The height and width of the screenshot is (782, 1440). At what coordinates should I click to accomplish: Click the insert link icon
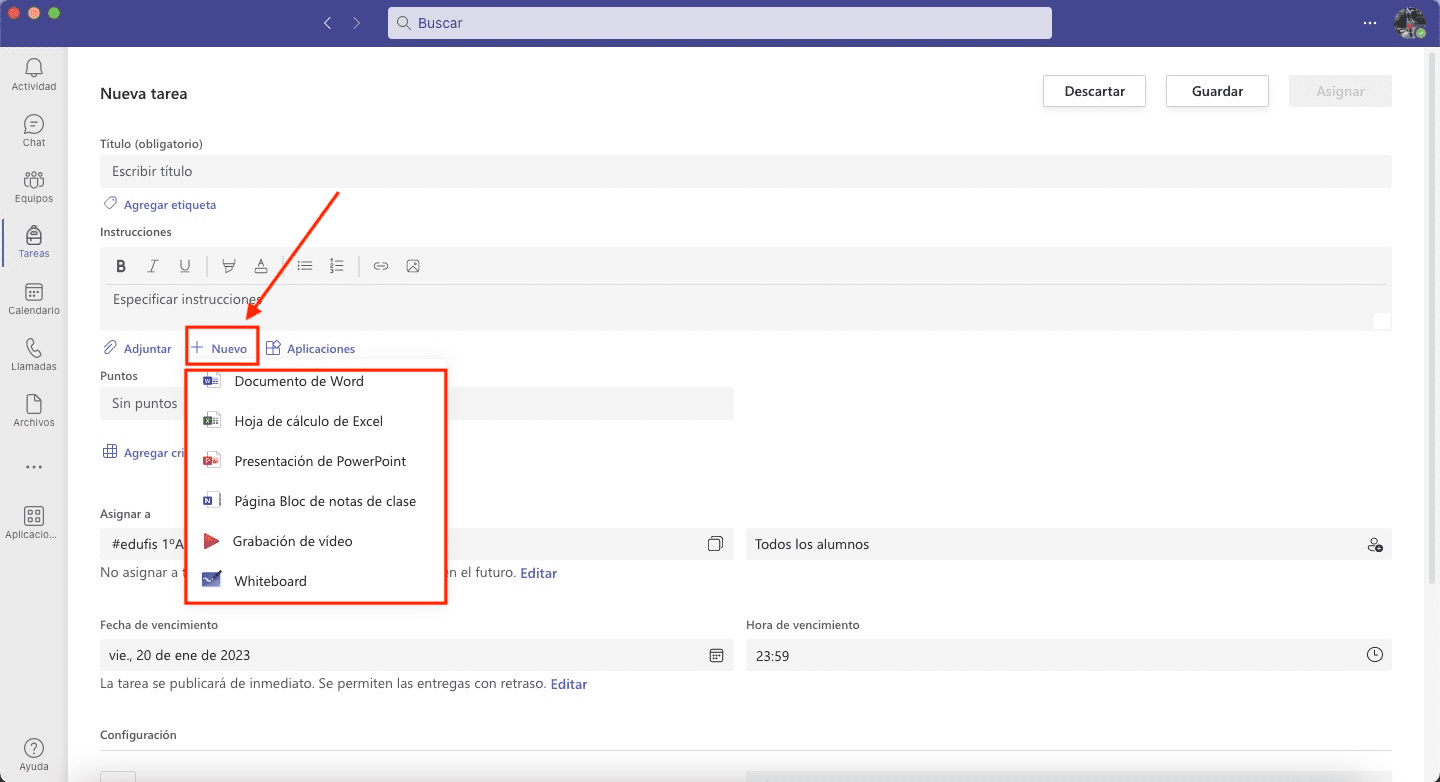coord(381,266)
